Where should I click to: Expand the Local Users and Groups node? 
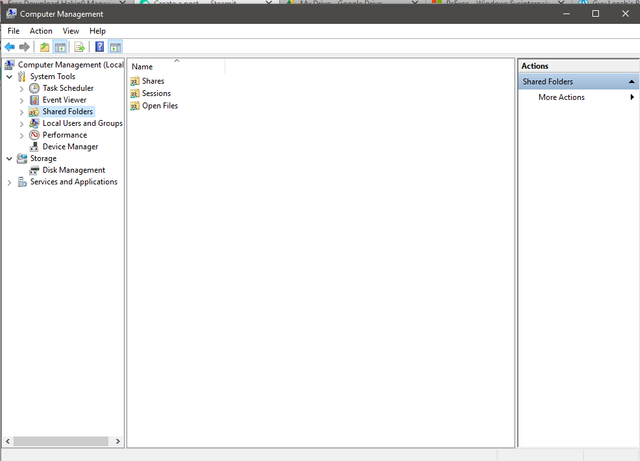(x=22, y=124)
